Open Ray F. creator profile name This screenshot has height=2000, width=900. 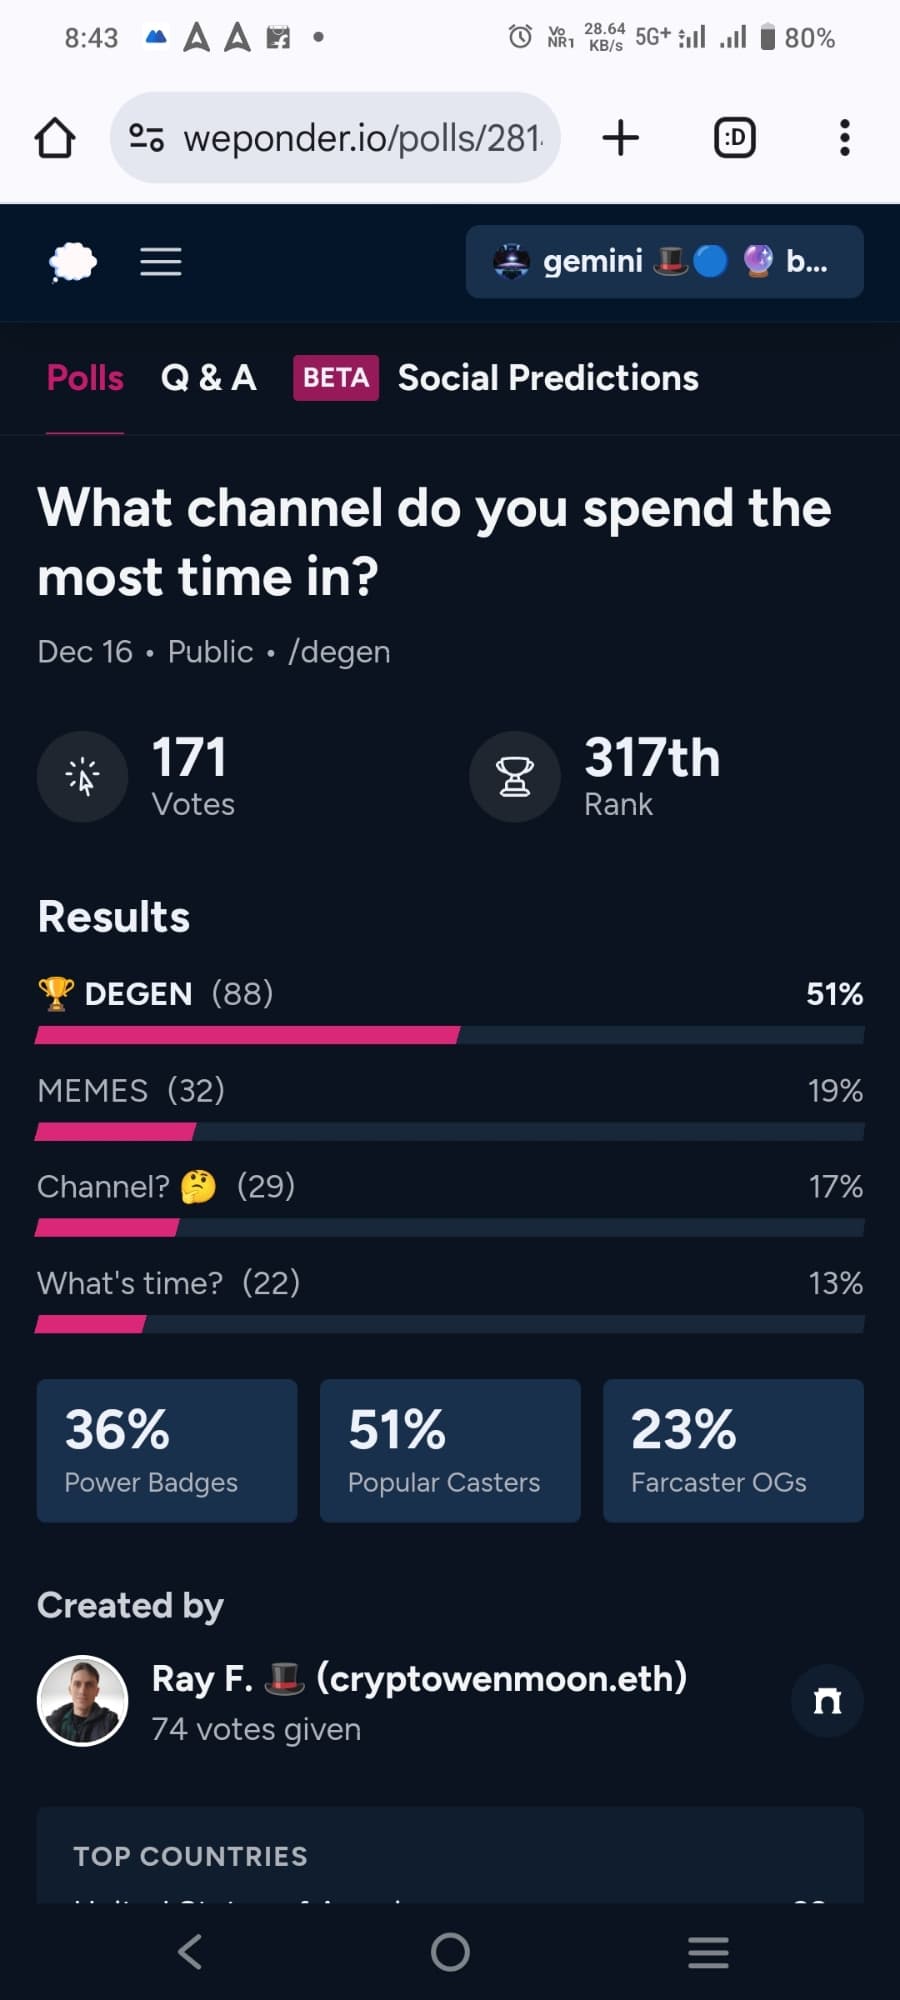tap(419, 1678)
